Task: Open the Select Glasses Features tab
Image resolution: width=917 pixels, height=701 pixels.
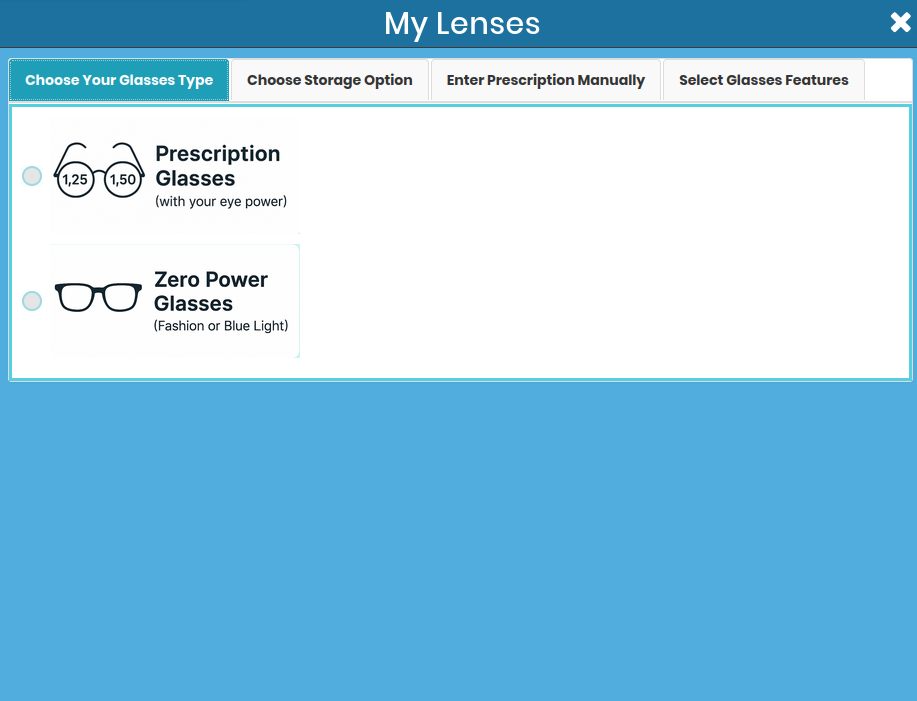Action: [x=764, y=80]
